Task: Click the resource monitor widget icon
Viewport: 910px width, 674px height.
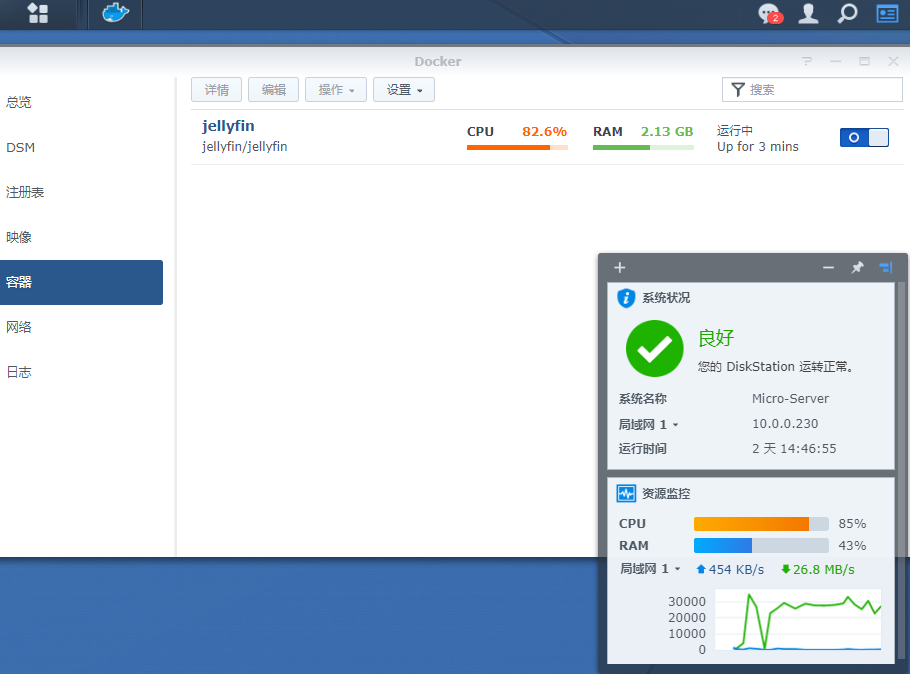Action: [x=627, y=493]
